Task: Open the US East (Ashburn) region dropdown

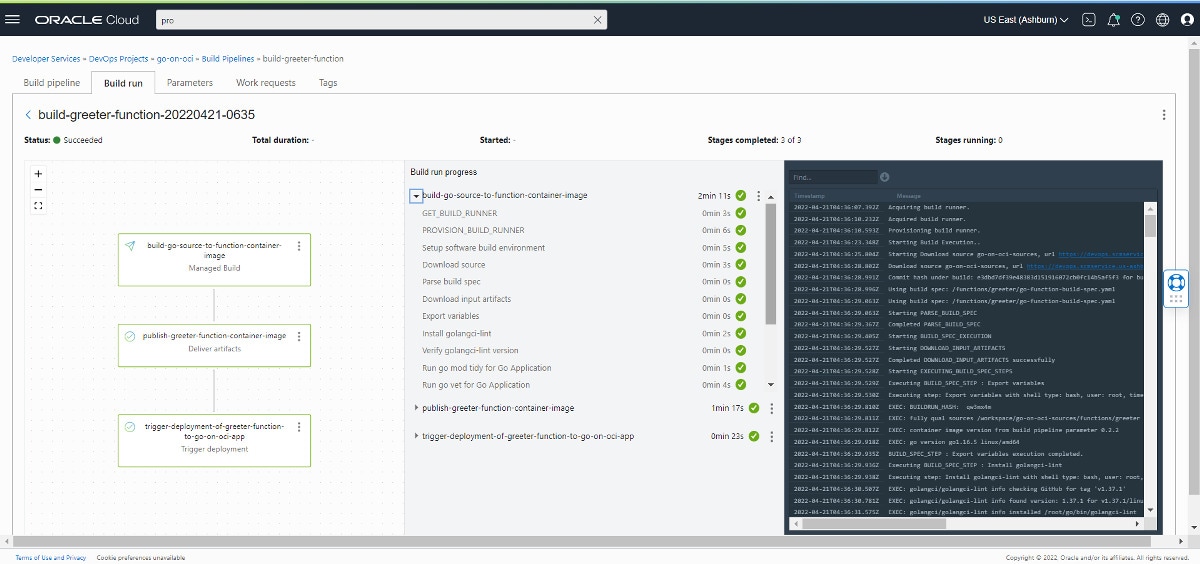Action: coord(1025,19)
